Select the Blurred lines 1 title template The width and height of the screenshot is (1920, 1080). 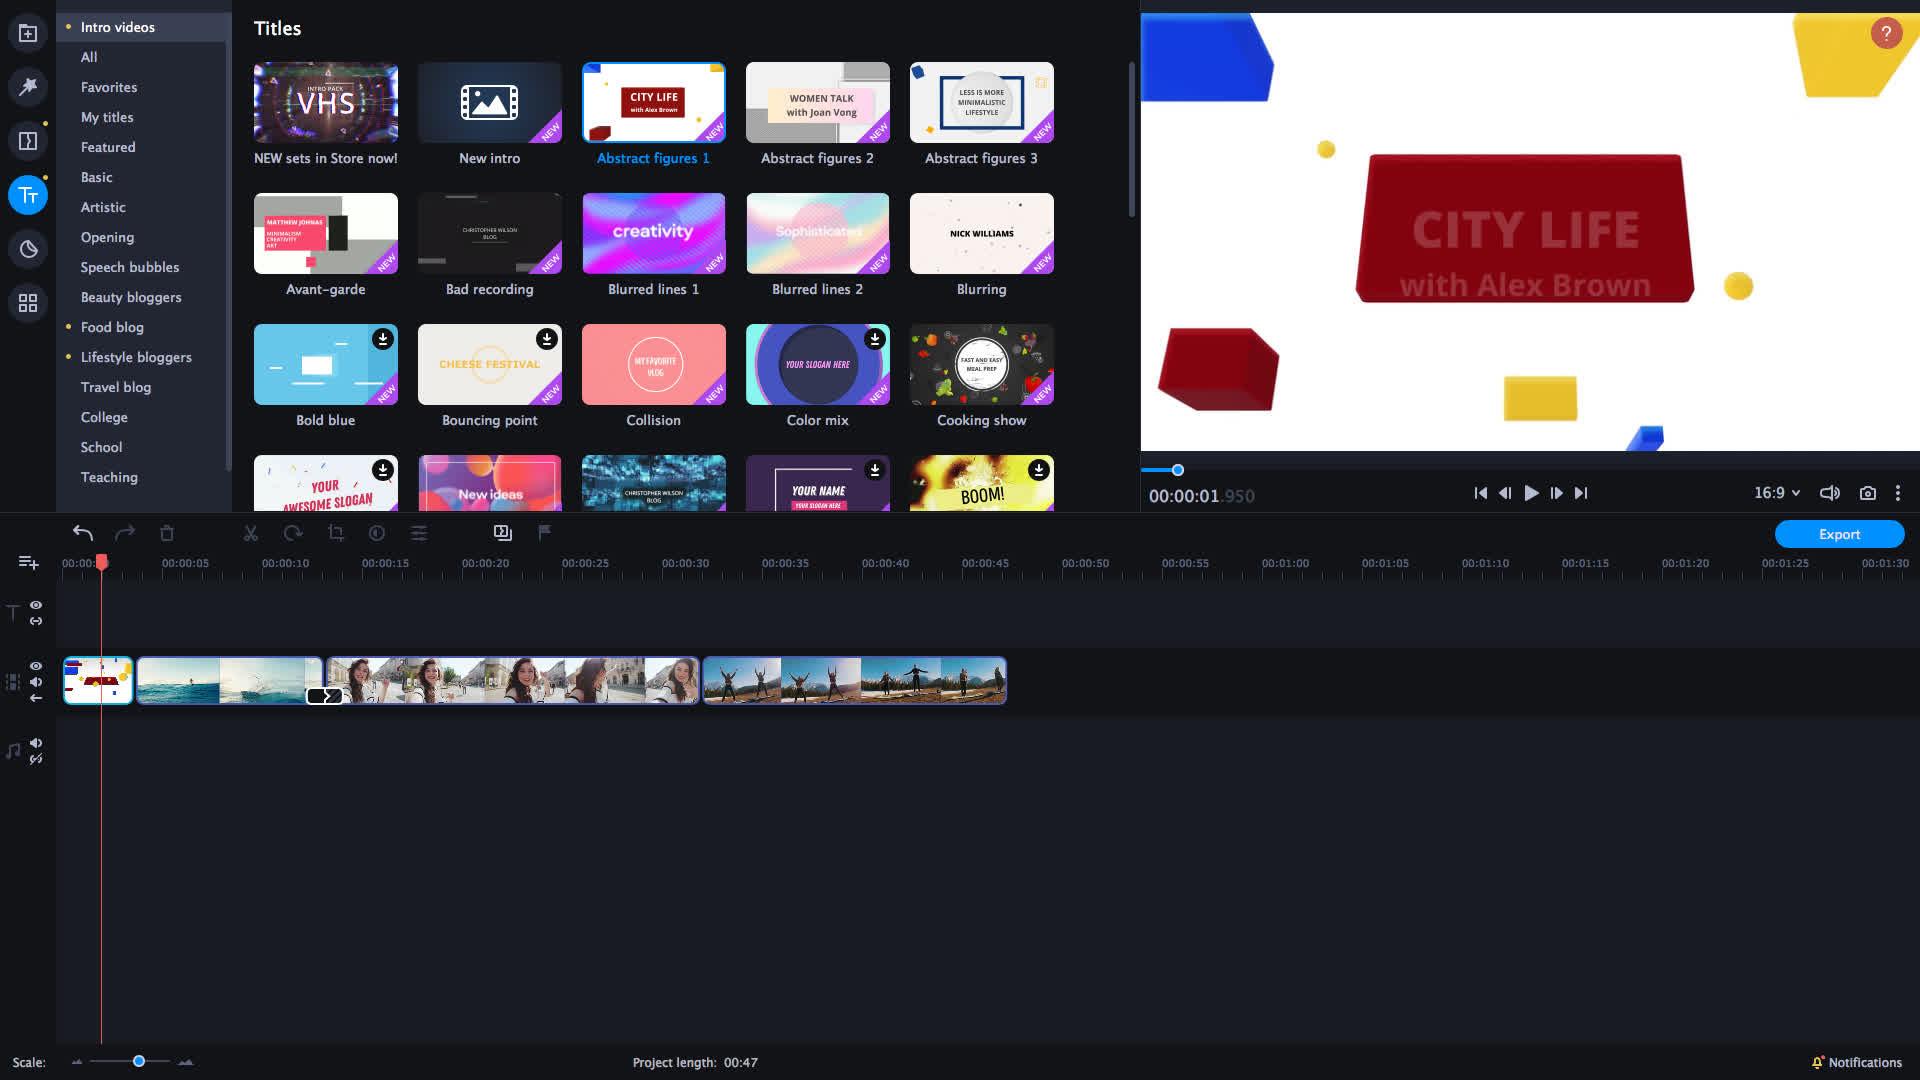[653, 233]
